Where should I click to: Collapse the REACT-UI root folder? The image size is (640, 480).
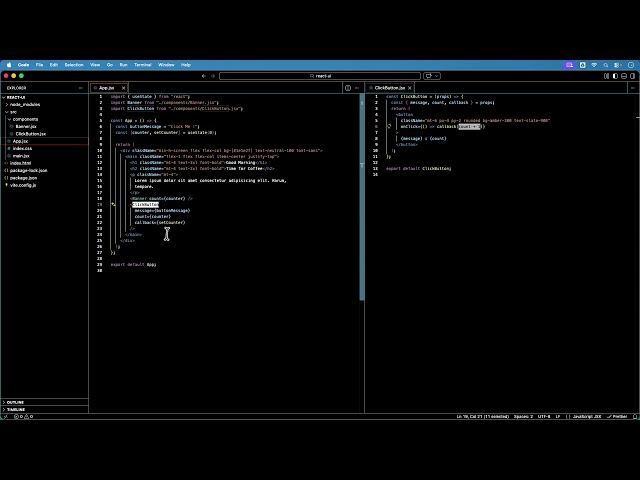tap(44, 97)
